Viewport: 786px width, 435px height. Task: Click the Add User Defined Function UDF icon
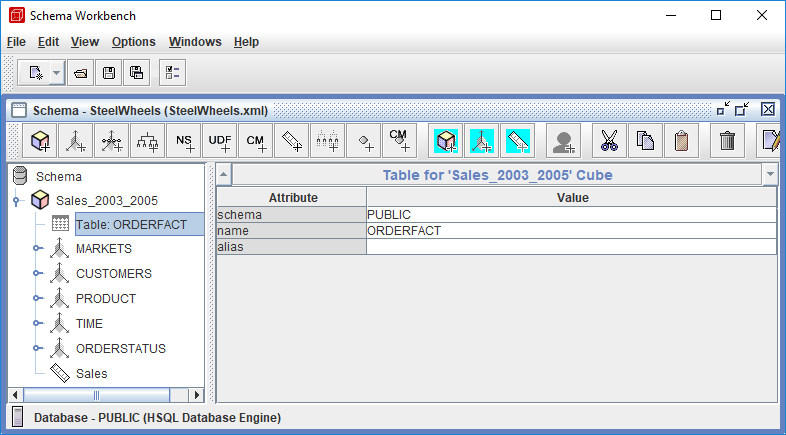coord(220,141)
